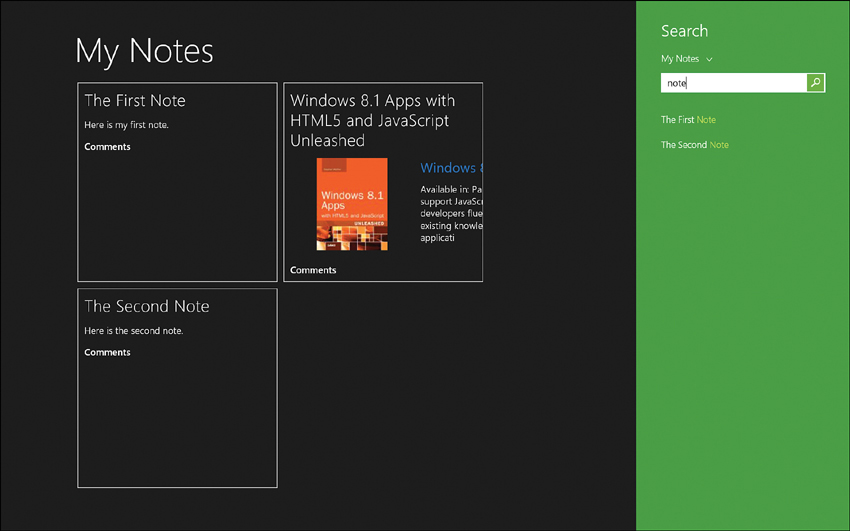Click Comments under the book cover note
850x531 pixels.
[313, 270]
